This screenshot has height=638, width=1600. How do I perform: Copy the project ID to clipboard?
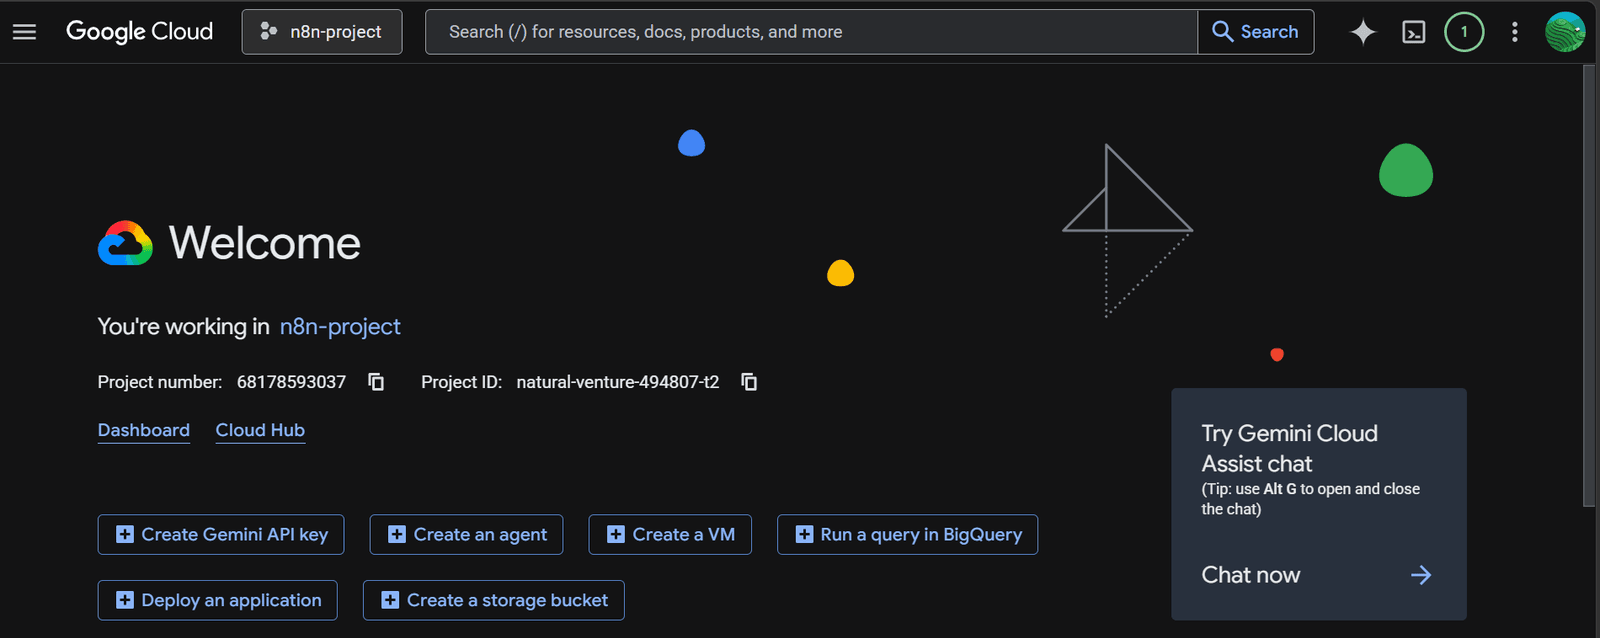(x=749, y=382)
